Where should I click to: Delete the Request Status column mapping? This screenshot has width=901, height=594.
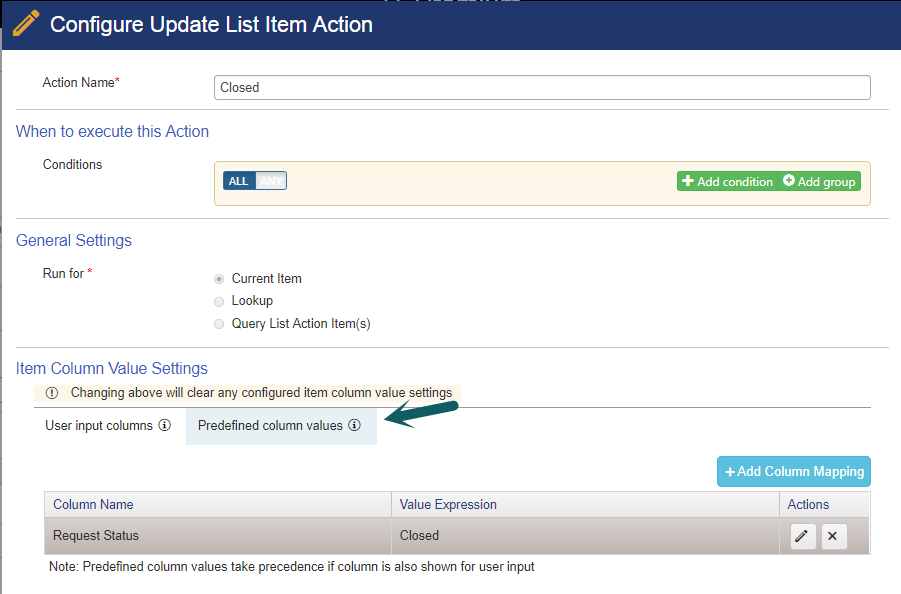click(x=834, y=537)
